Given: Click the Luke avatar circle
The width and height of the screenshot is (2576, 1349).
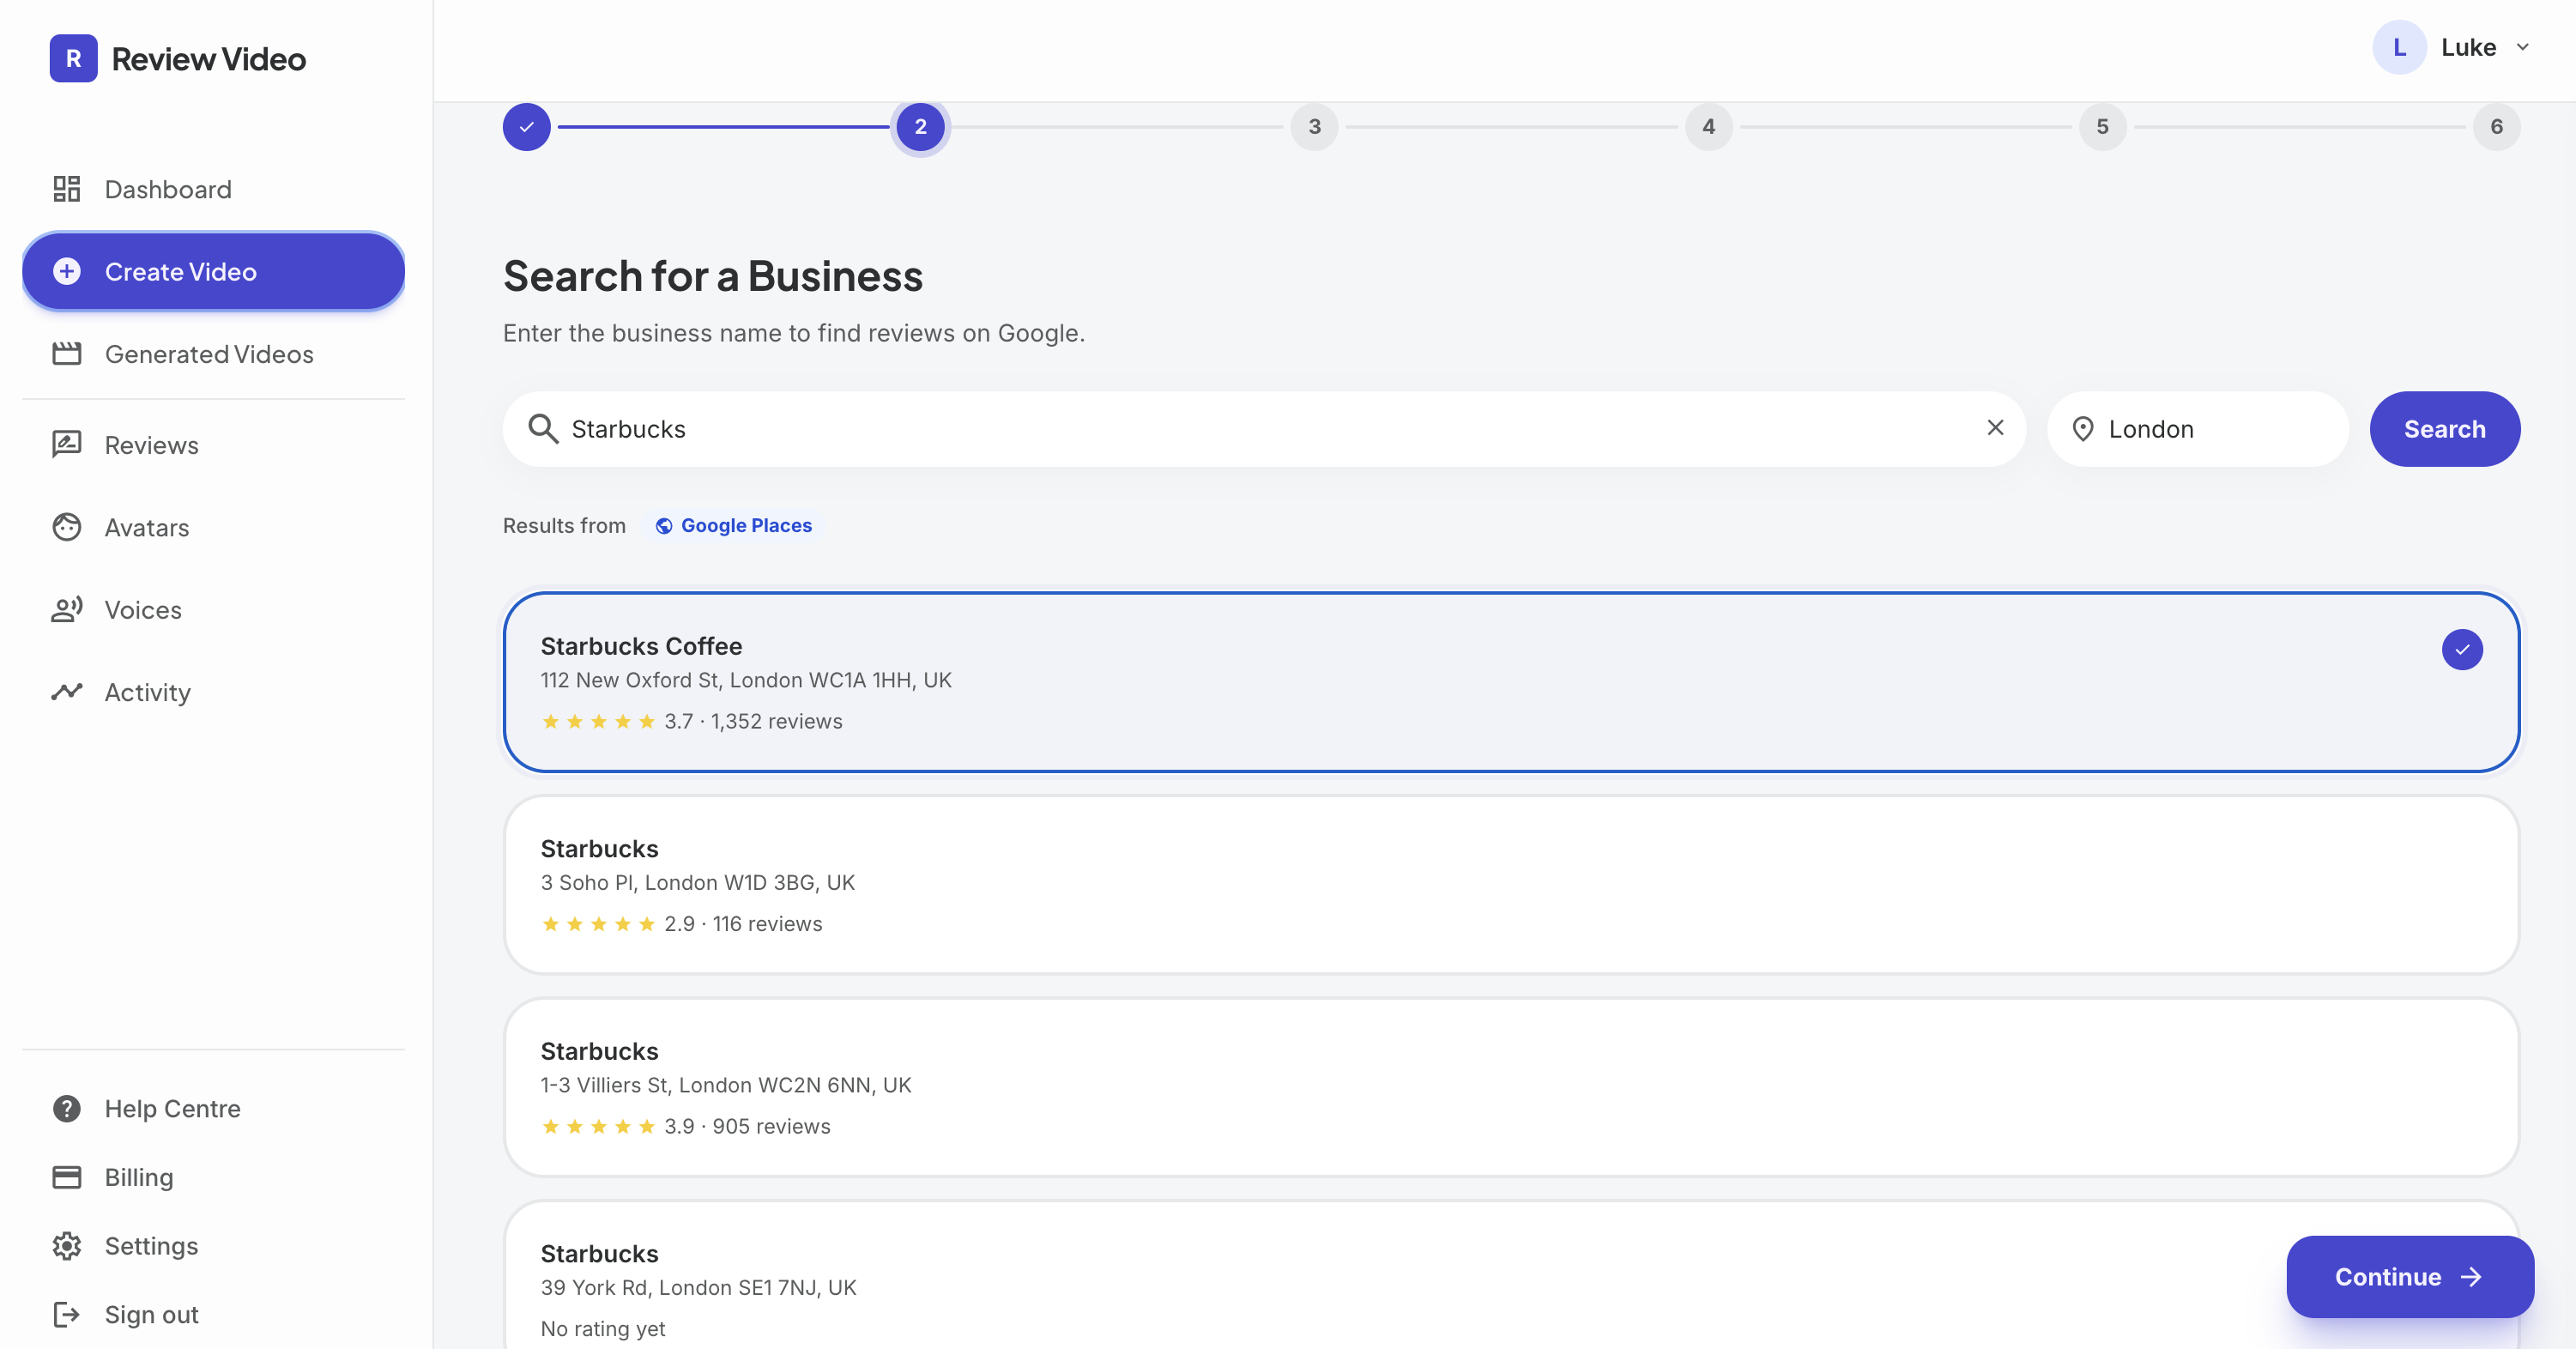Looking at the screenshot, I should [2399, 47].
